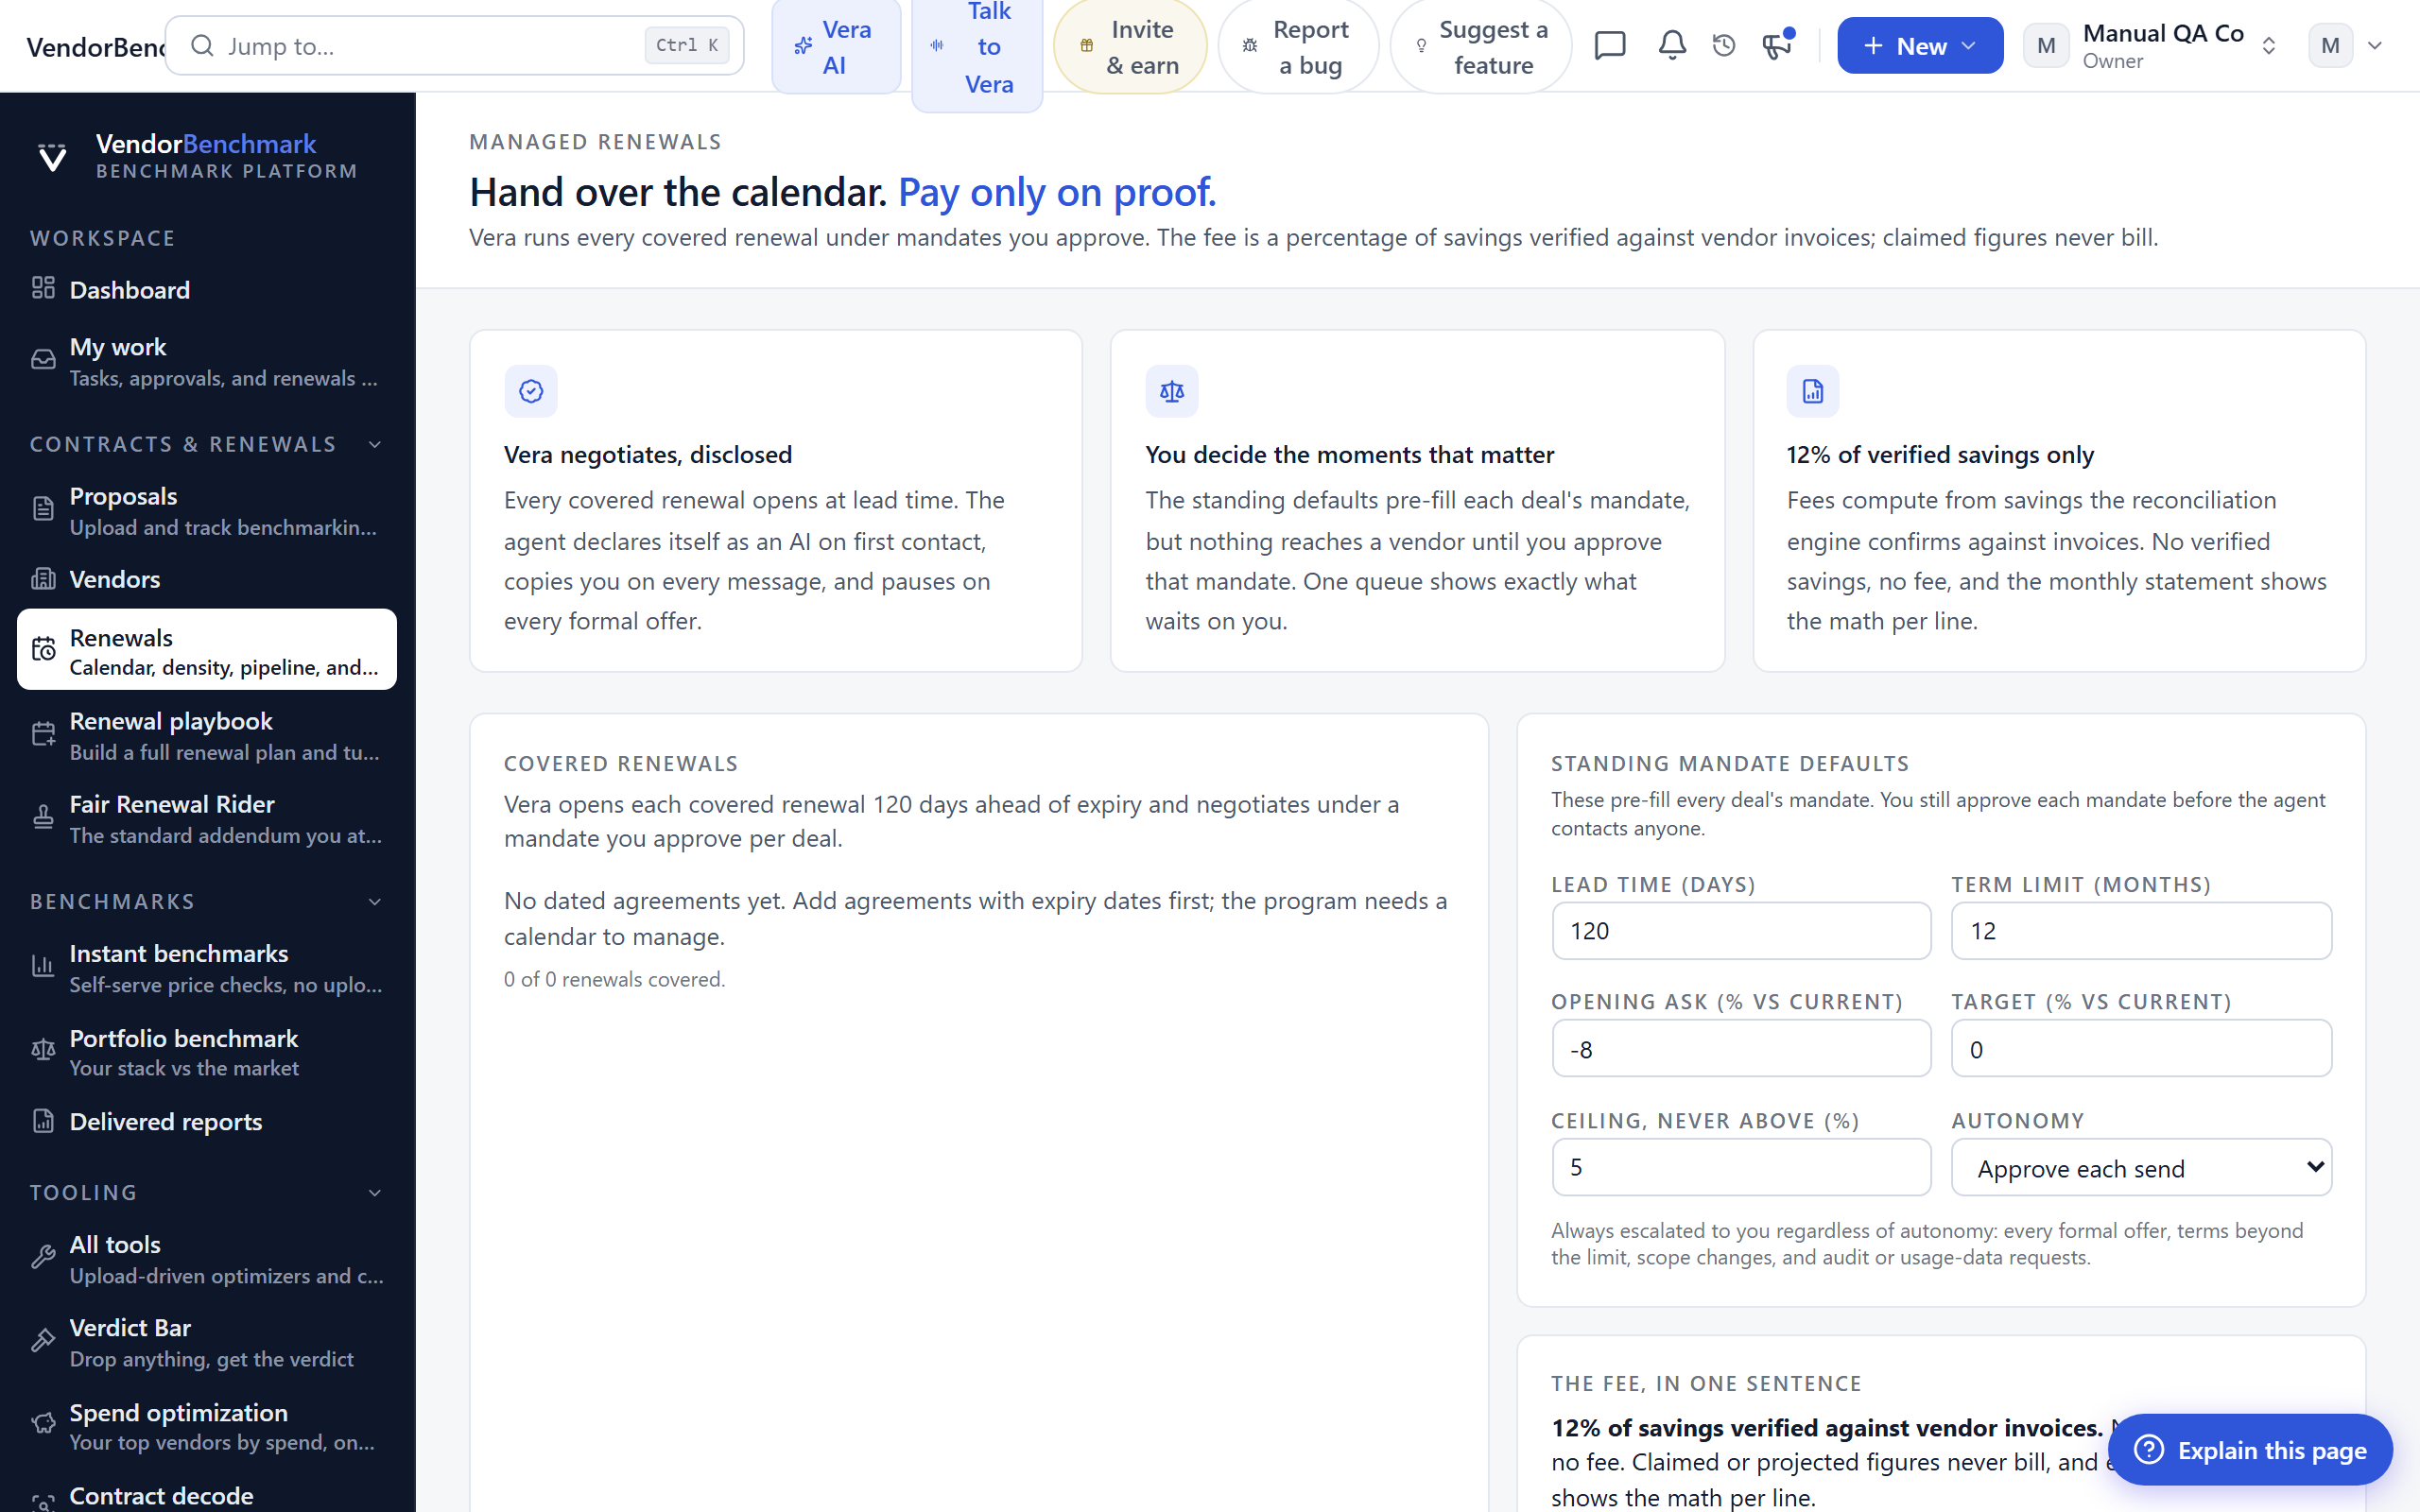Click Report a bug button

1298,46
